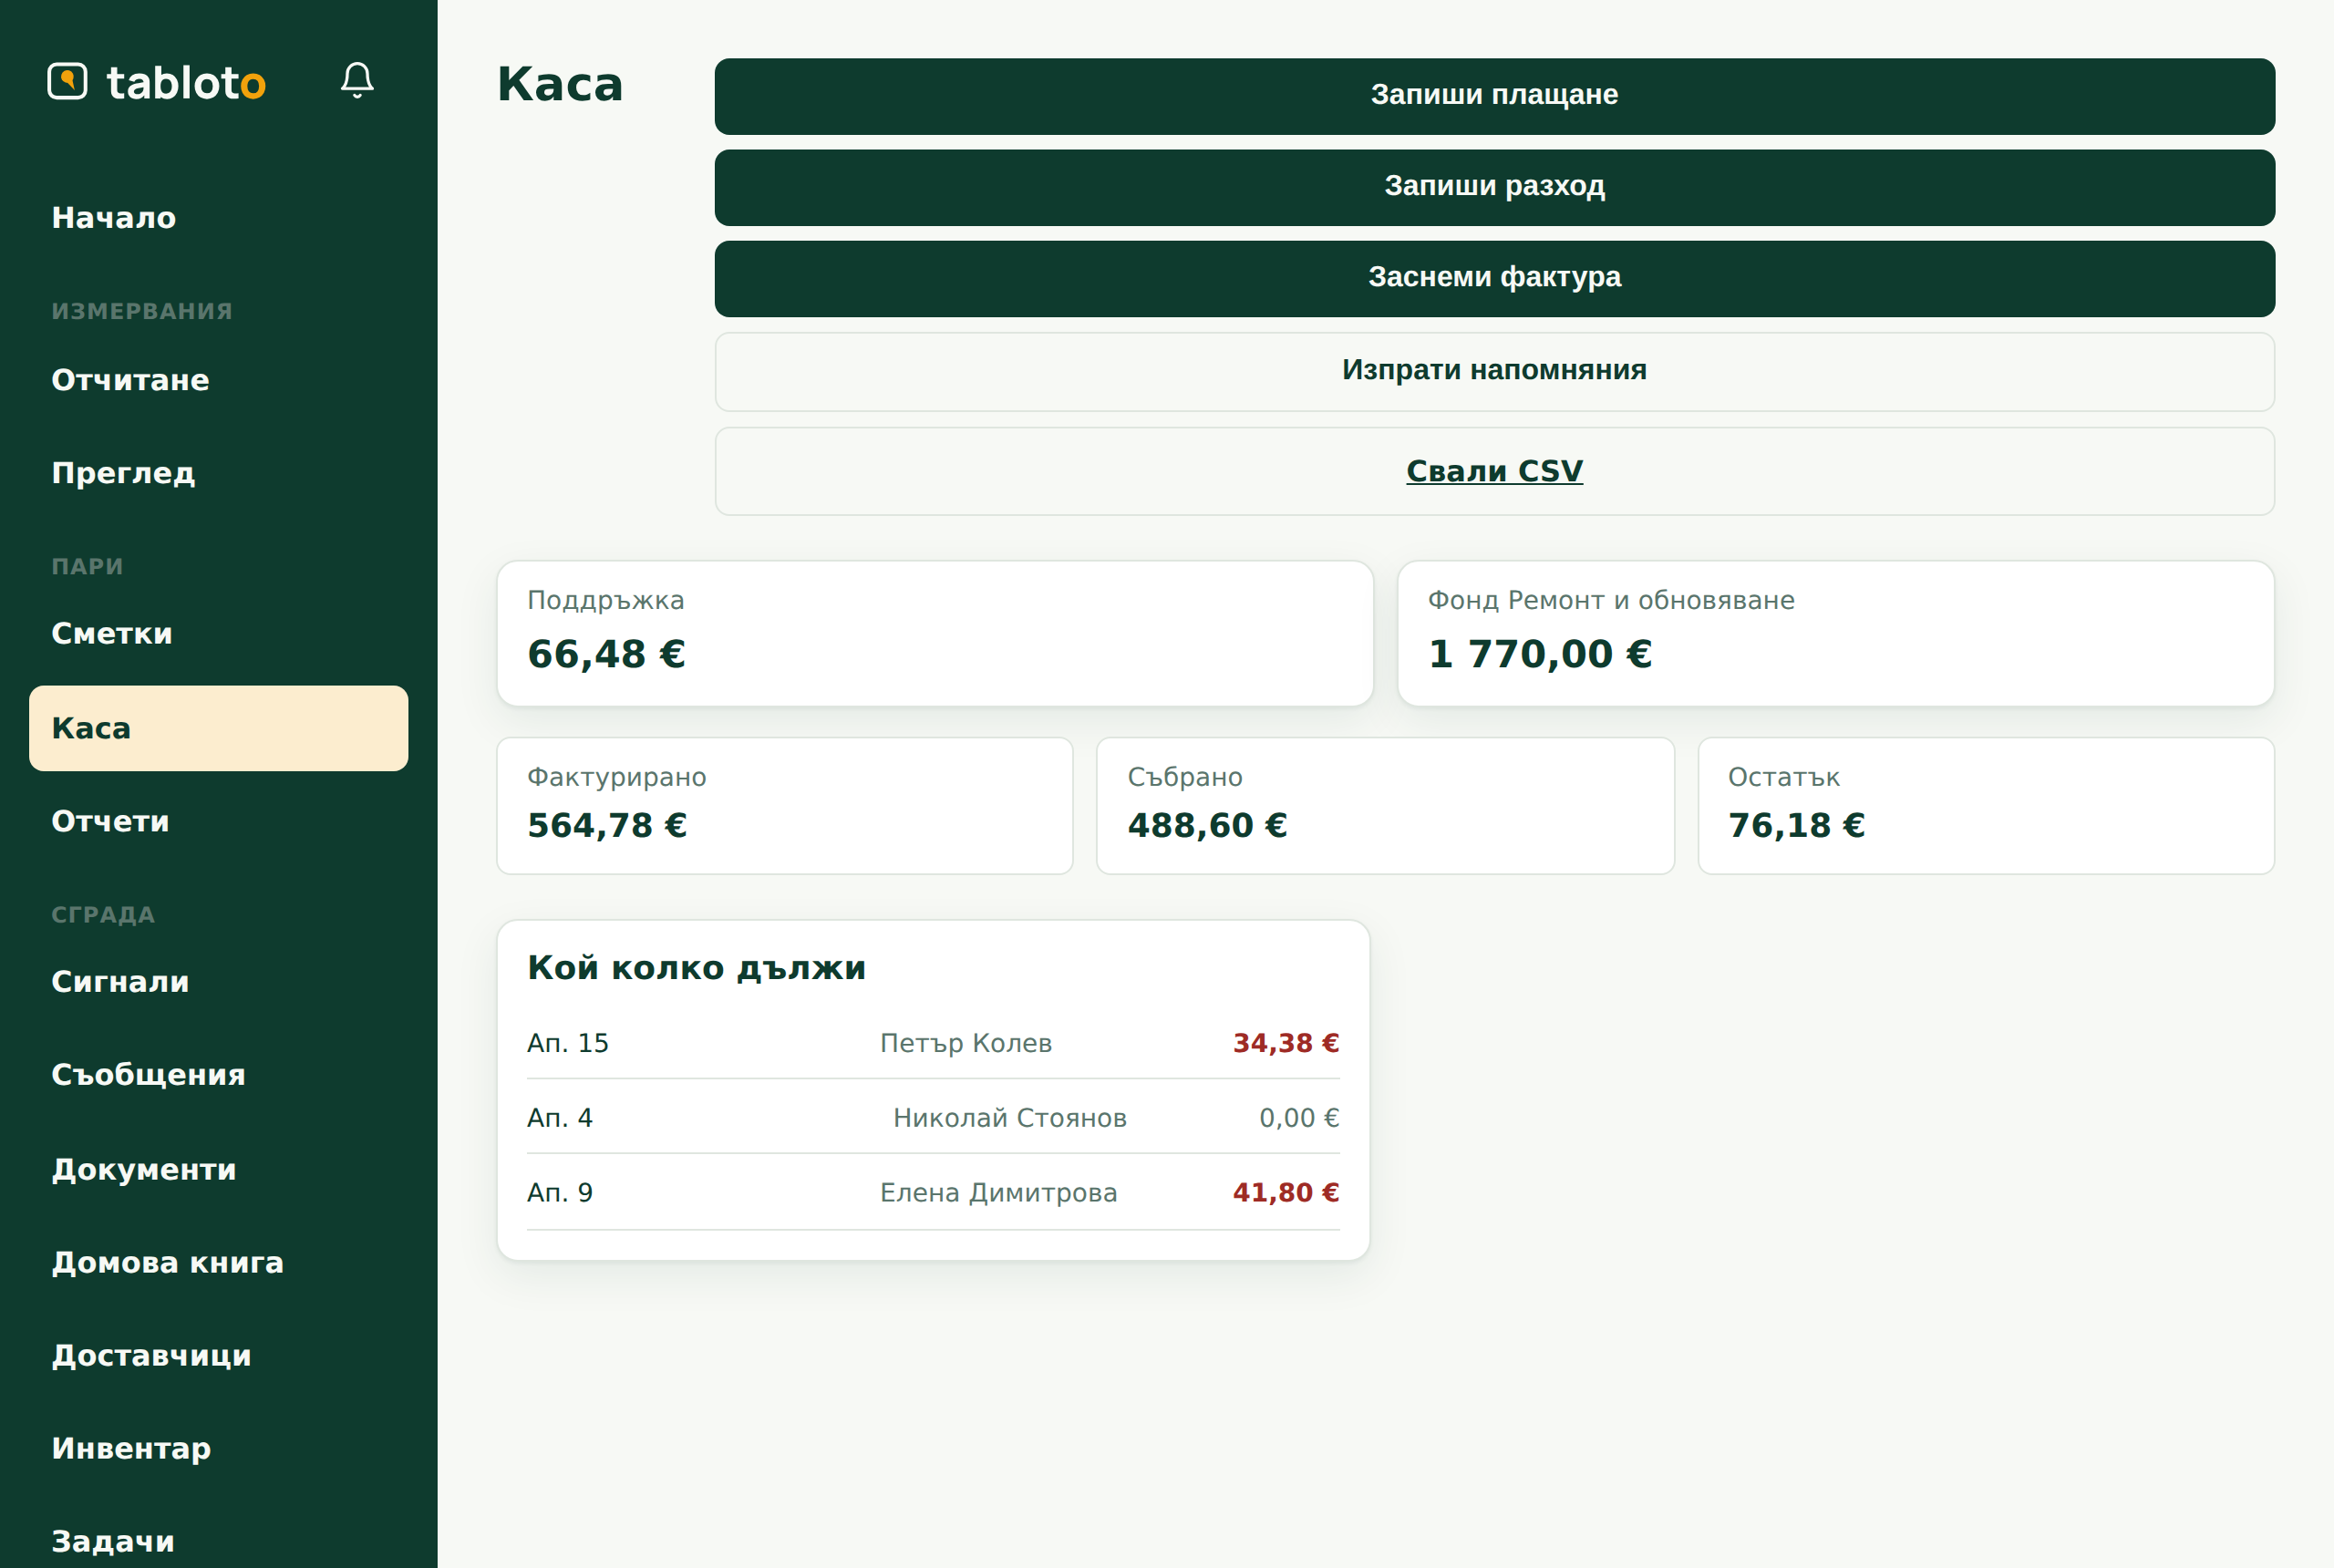Click name Петър Колев
This screenshot has height=1568, width=2334.
click(x=965, y=1043)
